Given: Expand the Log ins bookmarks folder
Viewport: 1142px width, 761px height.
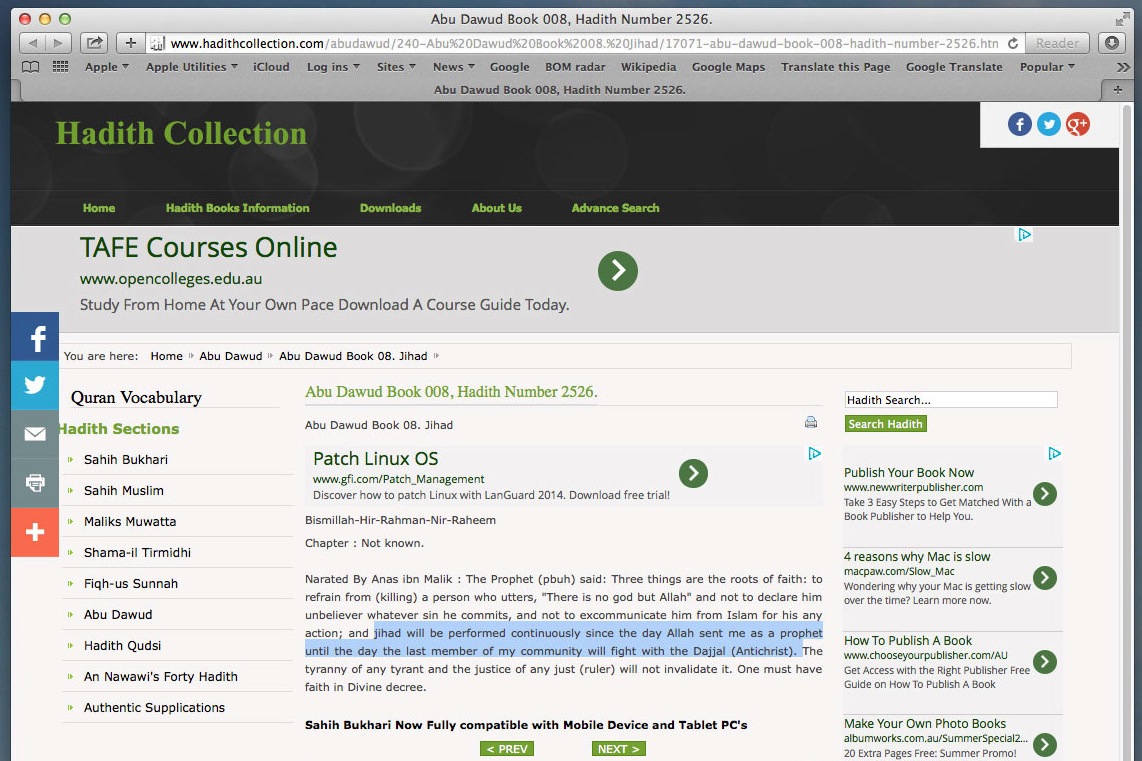Looking at the screenshot, I should coord(333,67).
